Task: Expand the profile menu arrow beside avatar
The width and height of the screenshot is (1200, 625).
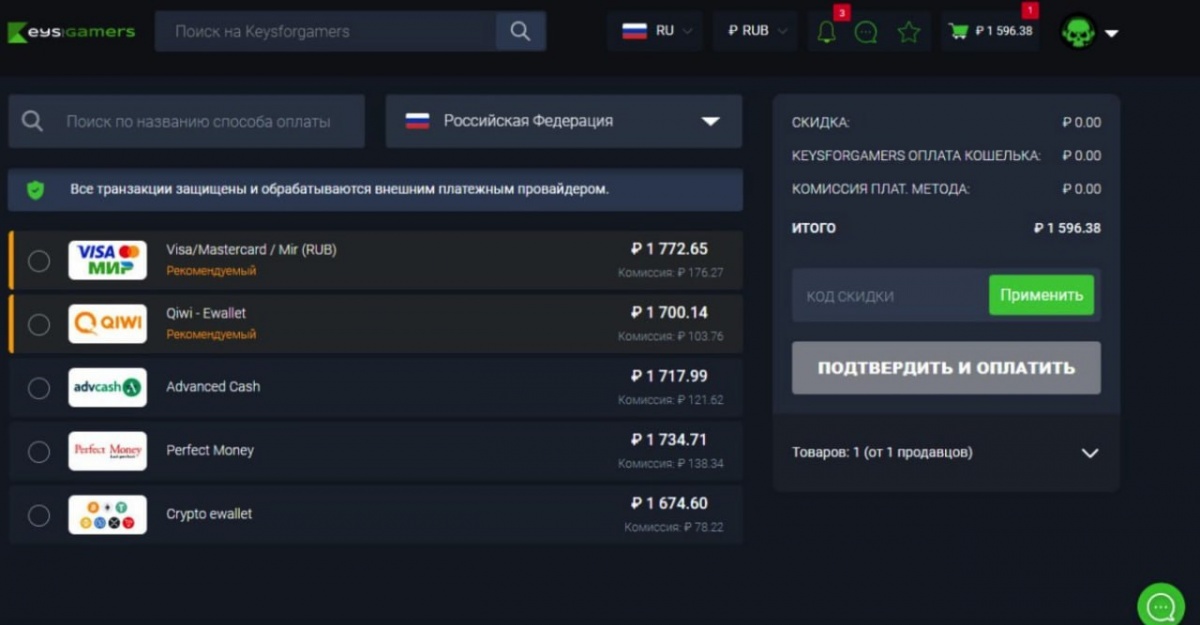Action: pos(1111,33)
